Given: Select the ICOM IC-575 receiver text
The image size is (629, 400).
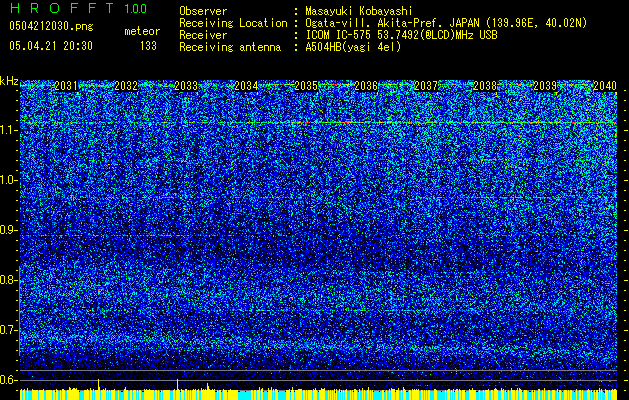Looking at the screenshot, I should (401, 35).
